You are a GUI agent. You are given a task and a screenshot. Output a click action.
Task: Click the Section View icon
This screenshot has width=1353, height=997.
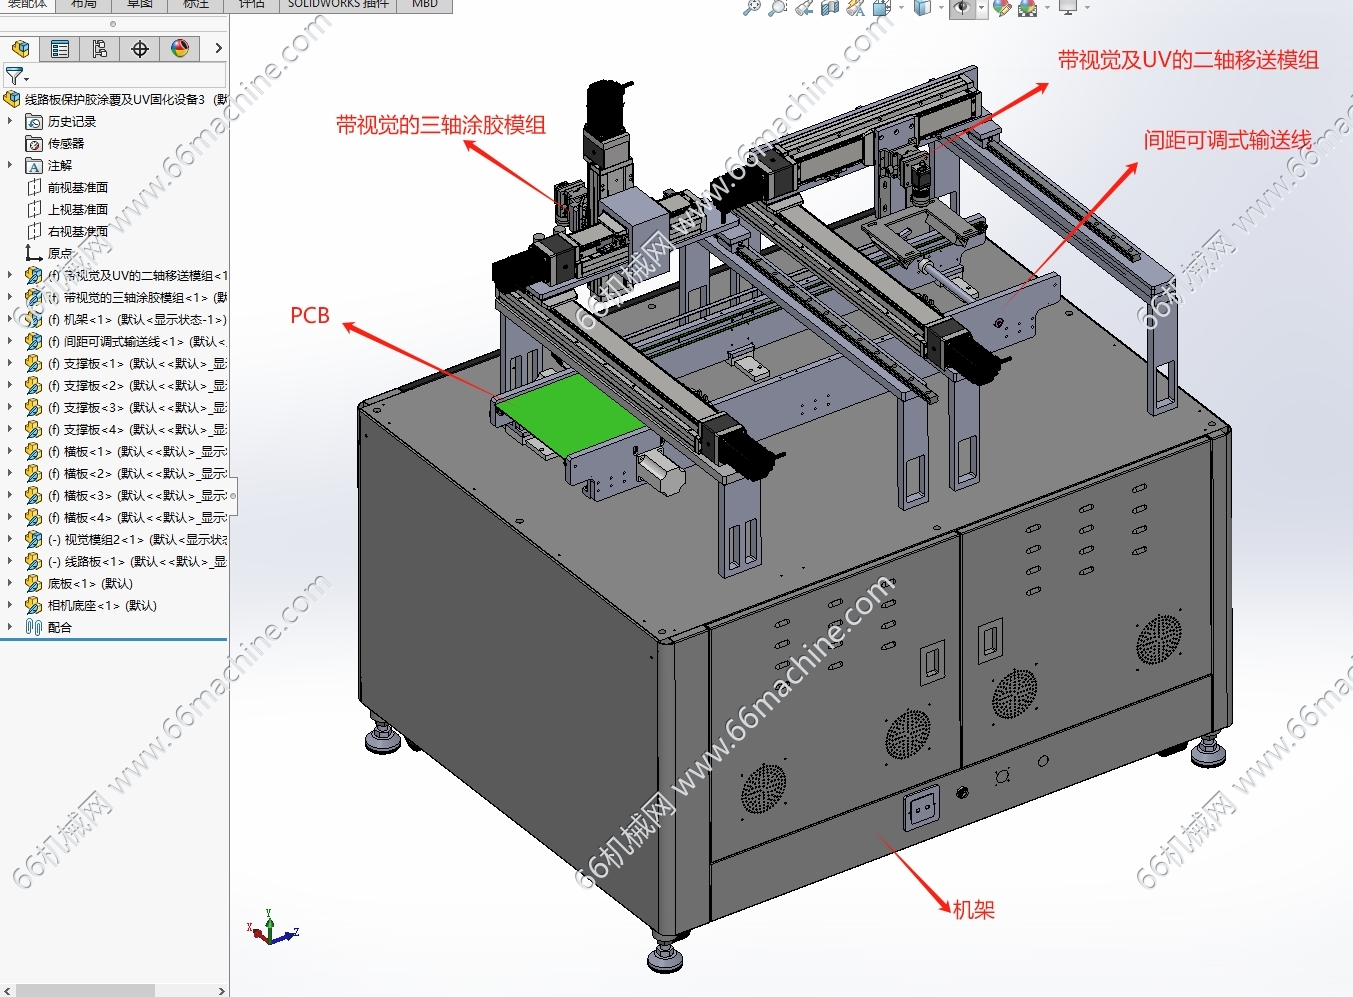coord(829,8)
